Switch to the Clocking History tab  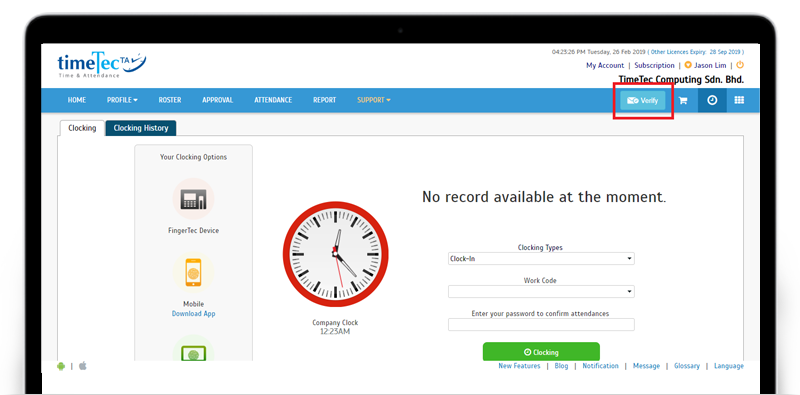point(141,128)
